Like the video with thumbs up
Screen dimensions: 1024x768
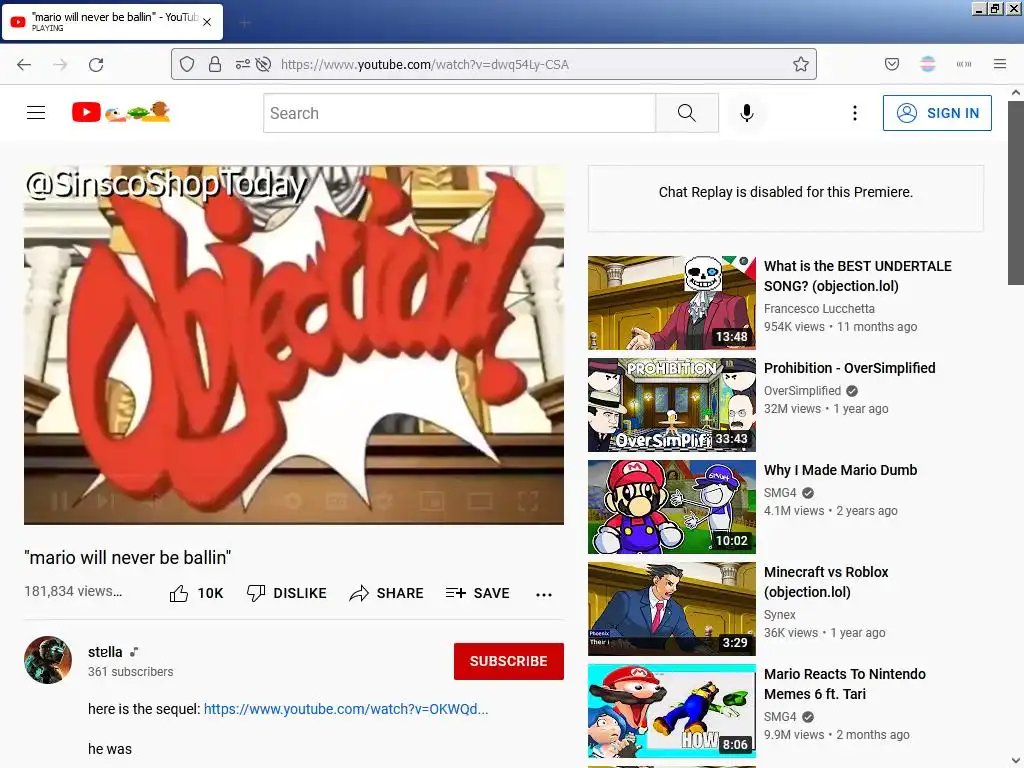tap(196, 593)
